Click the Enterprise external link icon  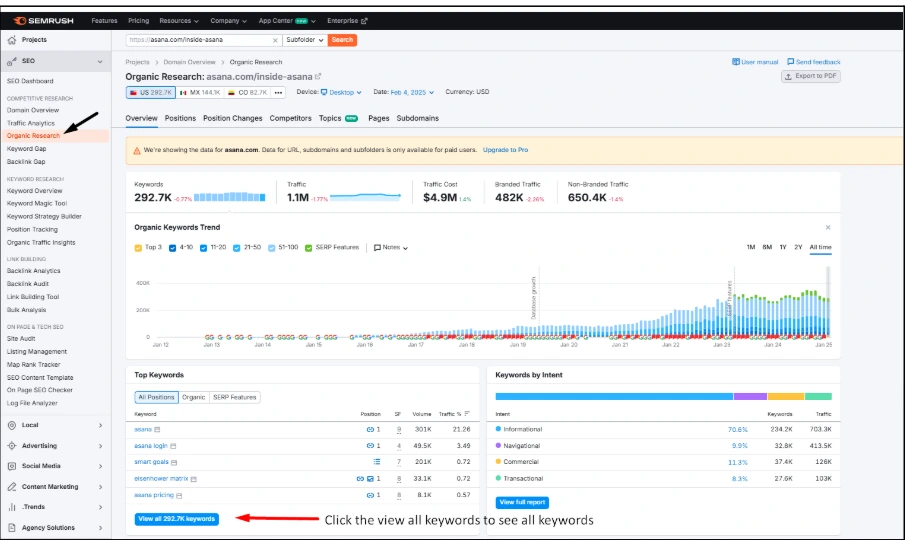pos(364,21)
